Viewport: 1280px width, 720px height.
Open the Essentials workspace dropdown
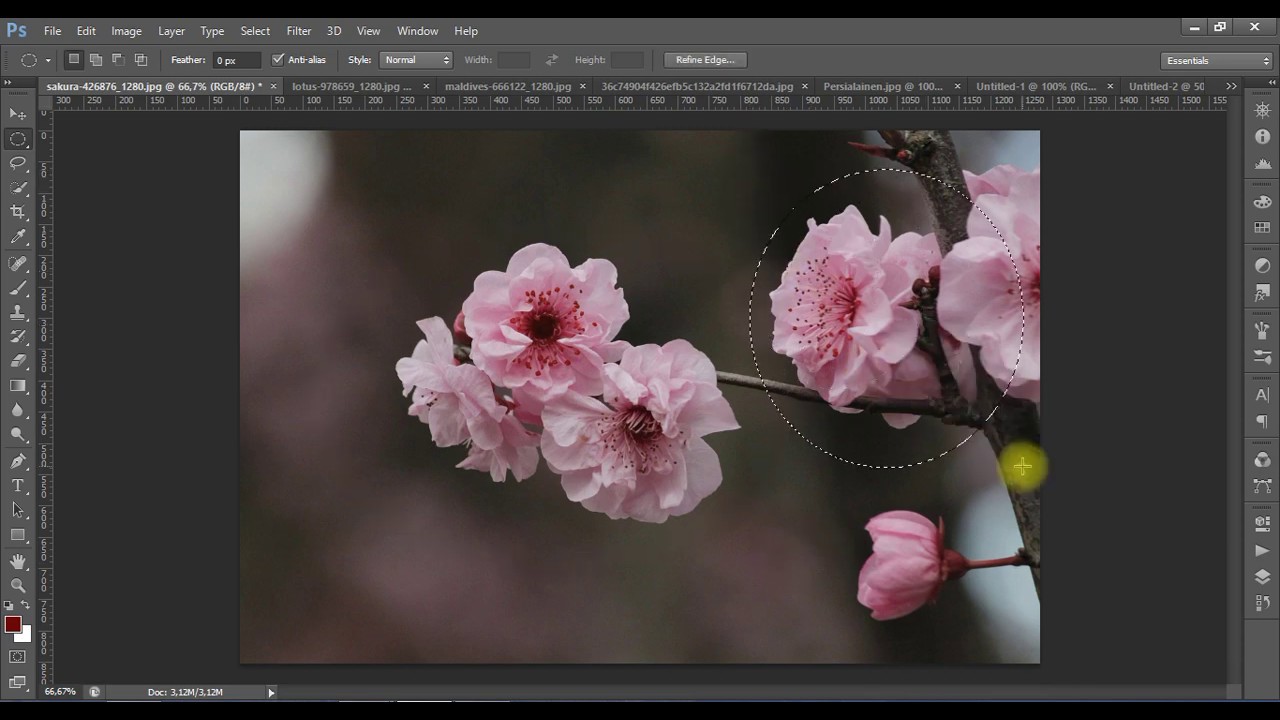[1217, 61]
